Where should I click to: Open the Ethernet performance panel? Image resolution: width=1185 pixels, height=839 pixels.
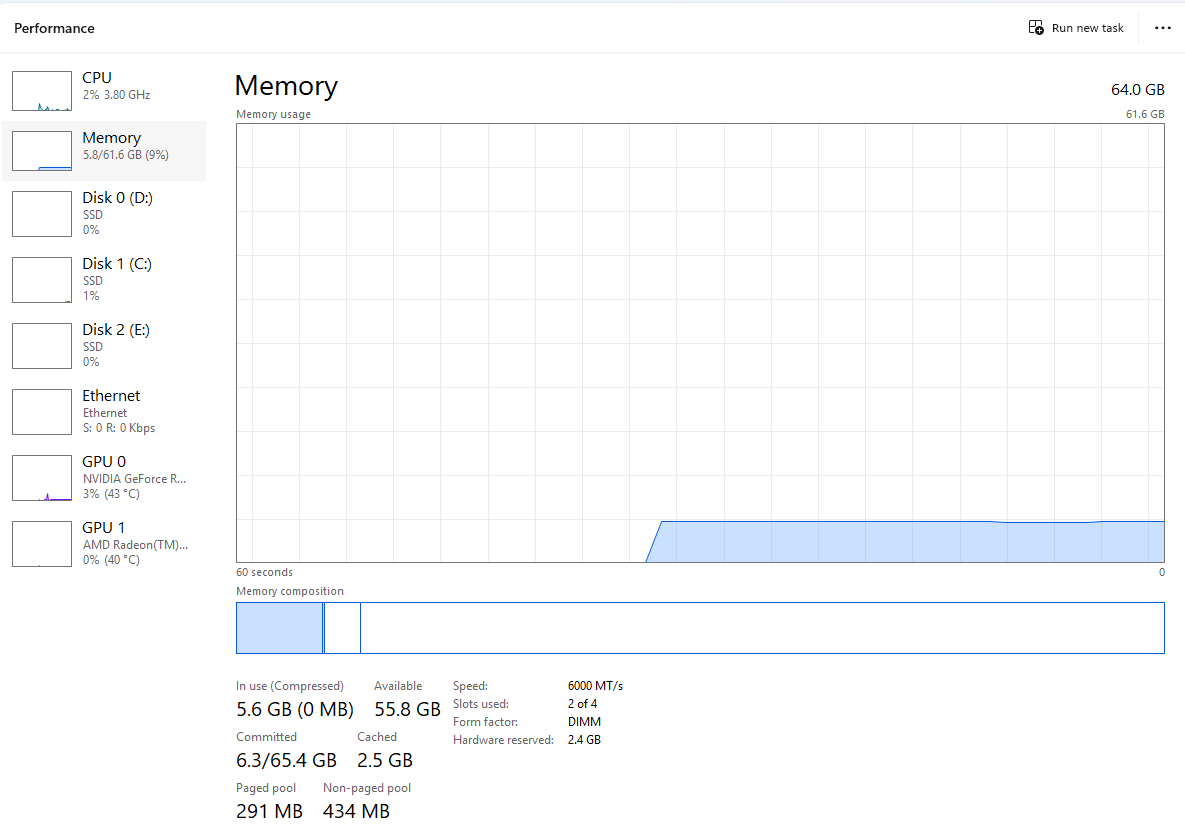tap(41, 412)
